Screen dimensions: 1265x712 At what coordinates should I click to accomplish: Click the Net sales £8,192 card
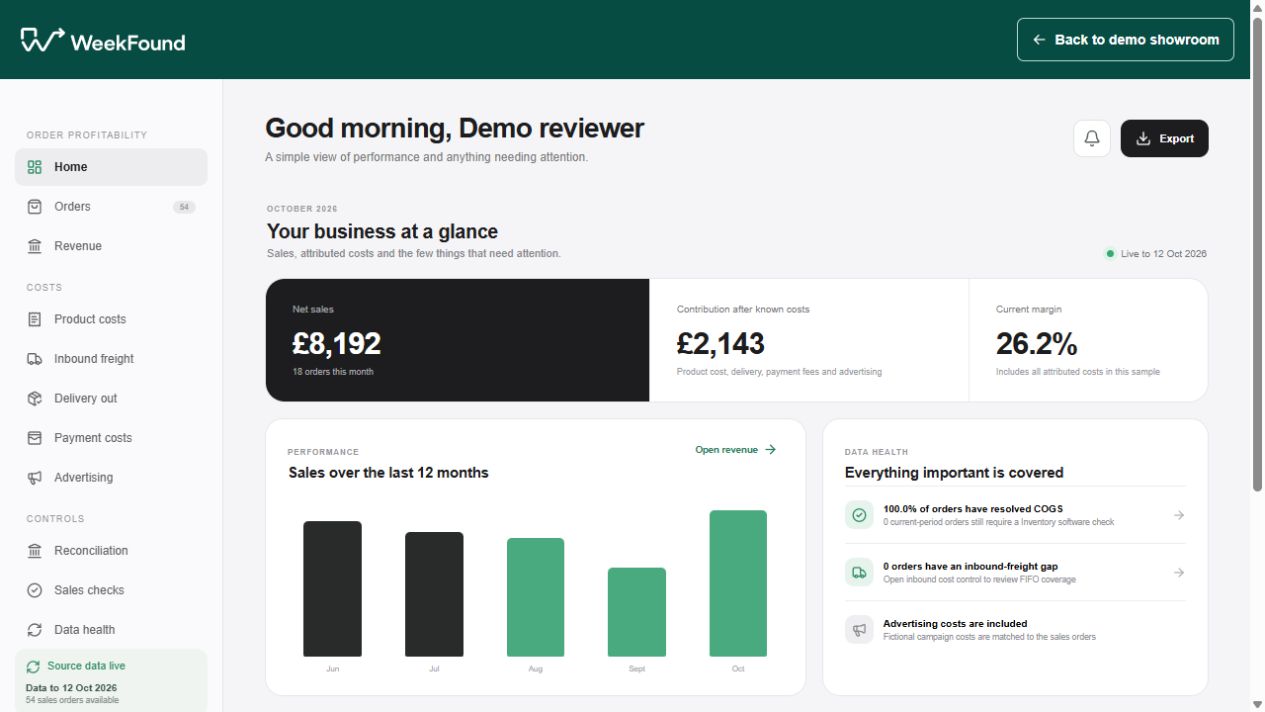[458, 340]
